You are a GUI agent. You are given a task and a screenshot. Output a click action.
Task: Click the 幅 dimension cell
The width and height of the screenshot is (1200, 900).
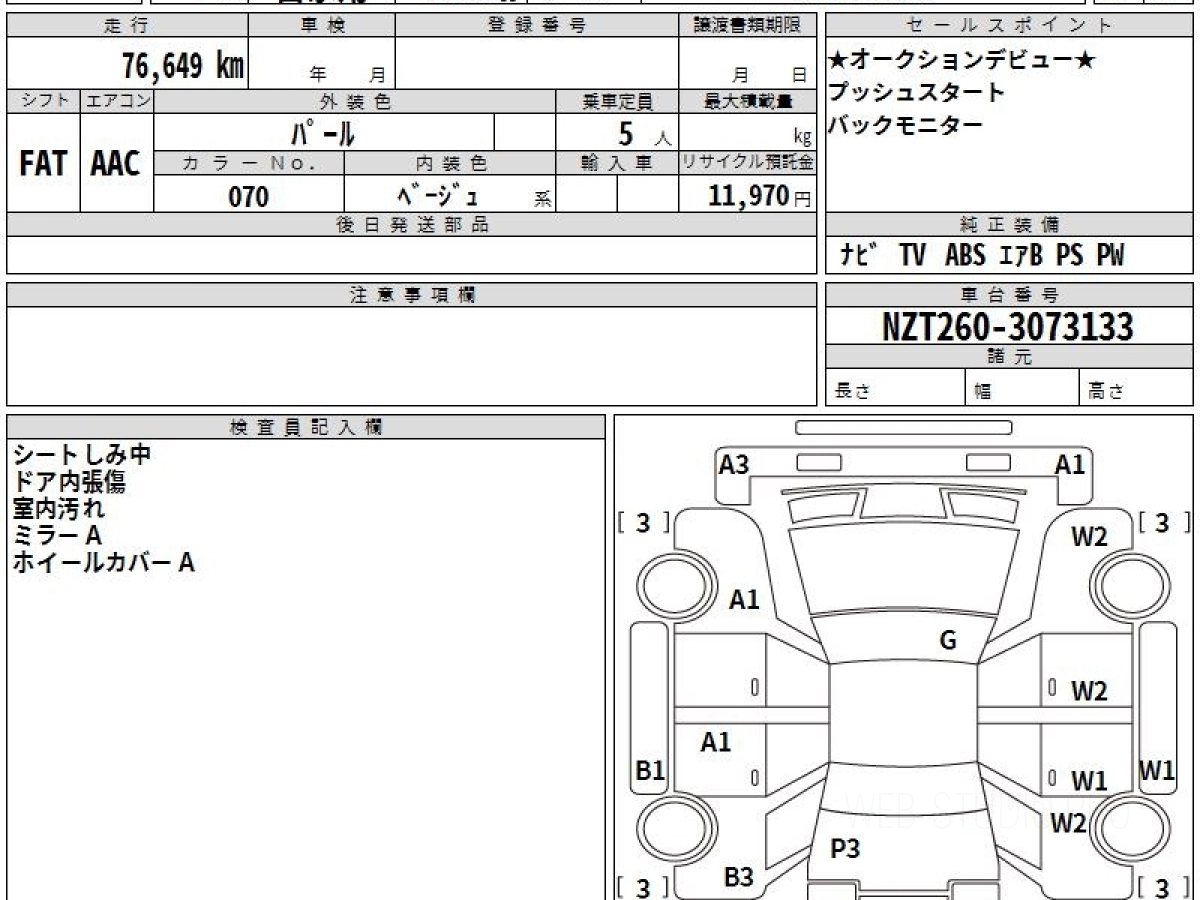[x=1022, y=388]
